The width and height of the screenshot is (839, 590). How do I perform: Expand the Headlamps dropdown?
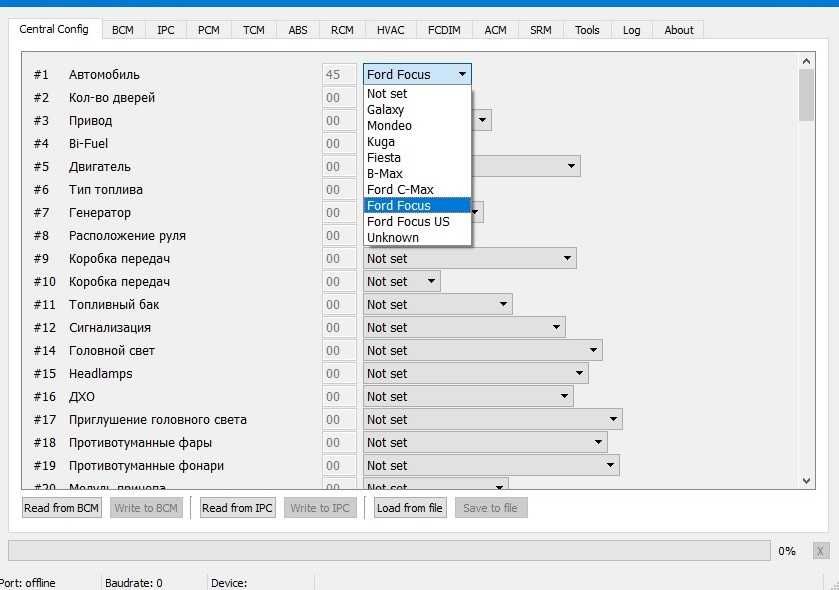tap(476, 373)
